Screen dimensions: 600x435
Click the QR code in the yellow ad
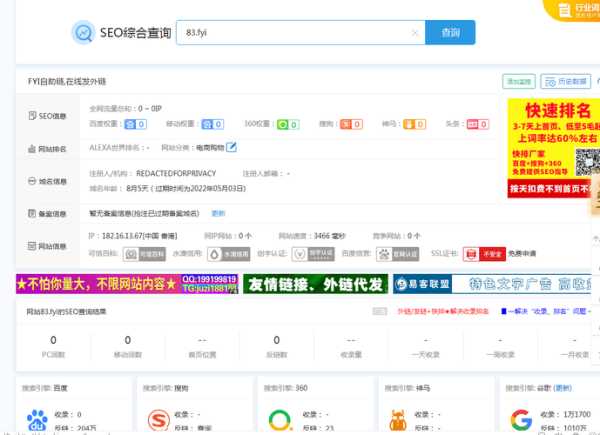point(588,162)
